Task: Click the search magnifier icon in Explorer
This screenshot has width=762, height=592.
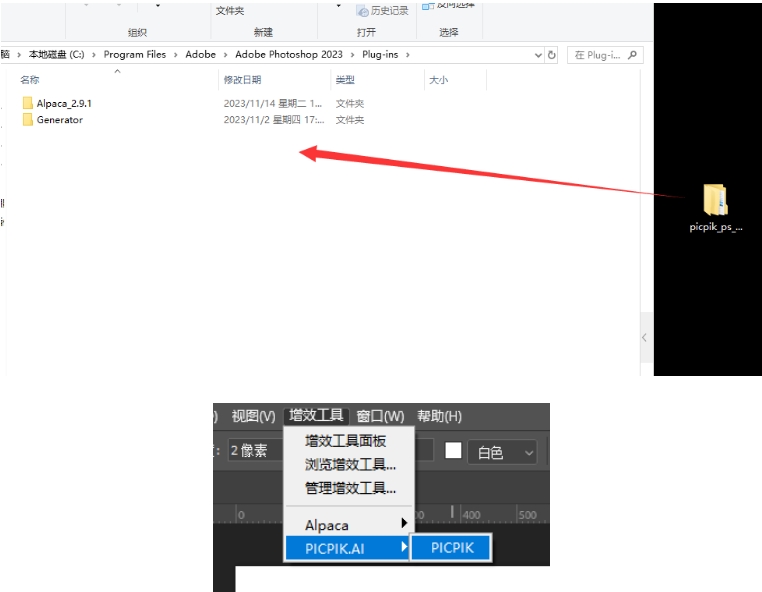Action: (x=632, y=55)
